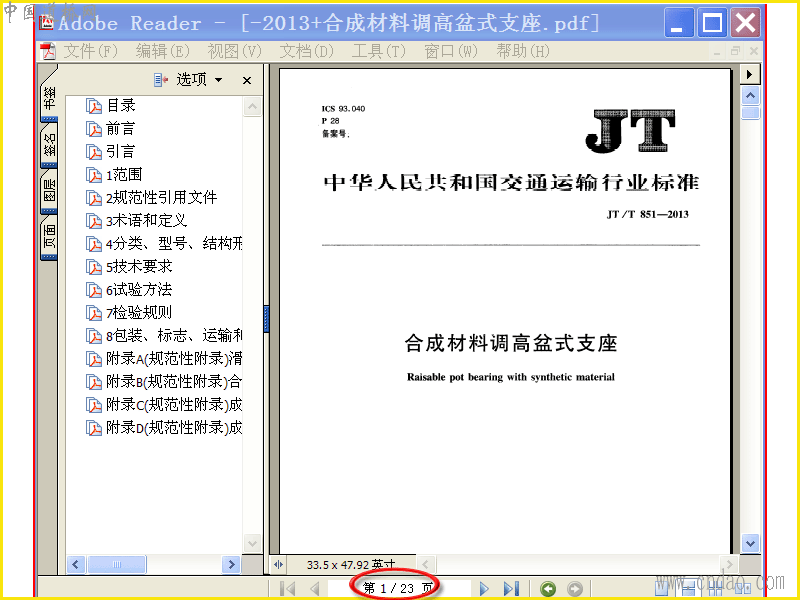
Task: Open the 选项 dropdown in bookmarks panel
Action: 189,80
